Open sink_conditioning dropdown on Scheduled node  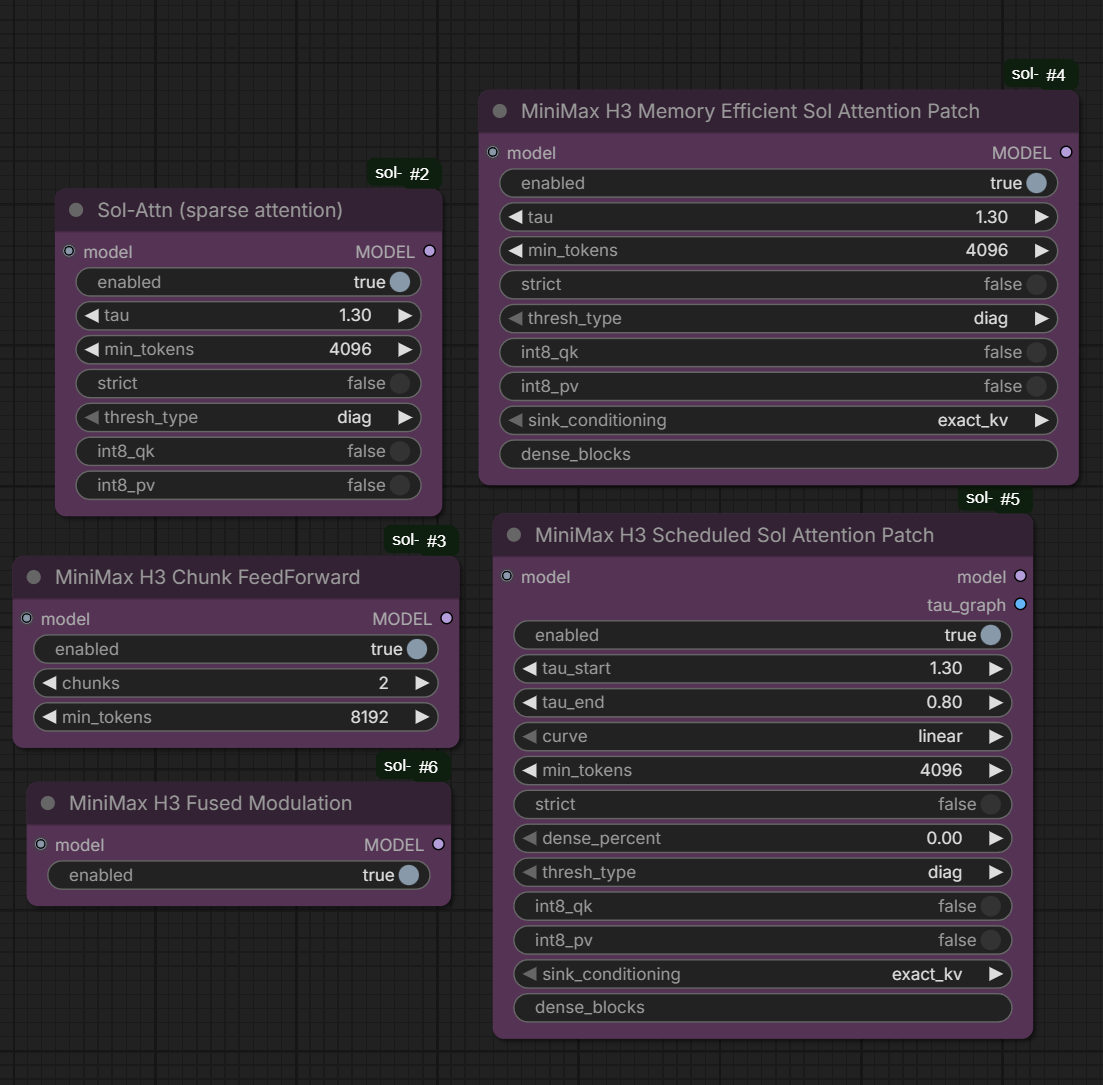point(763,974)
